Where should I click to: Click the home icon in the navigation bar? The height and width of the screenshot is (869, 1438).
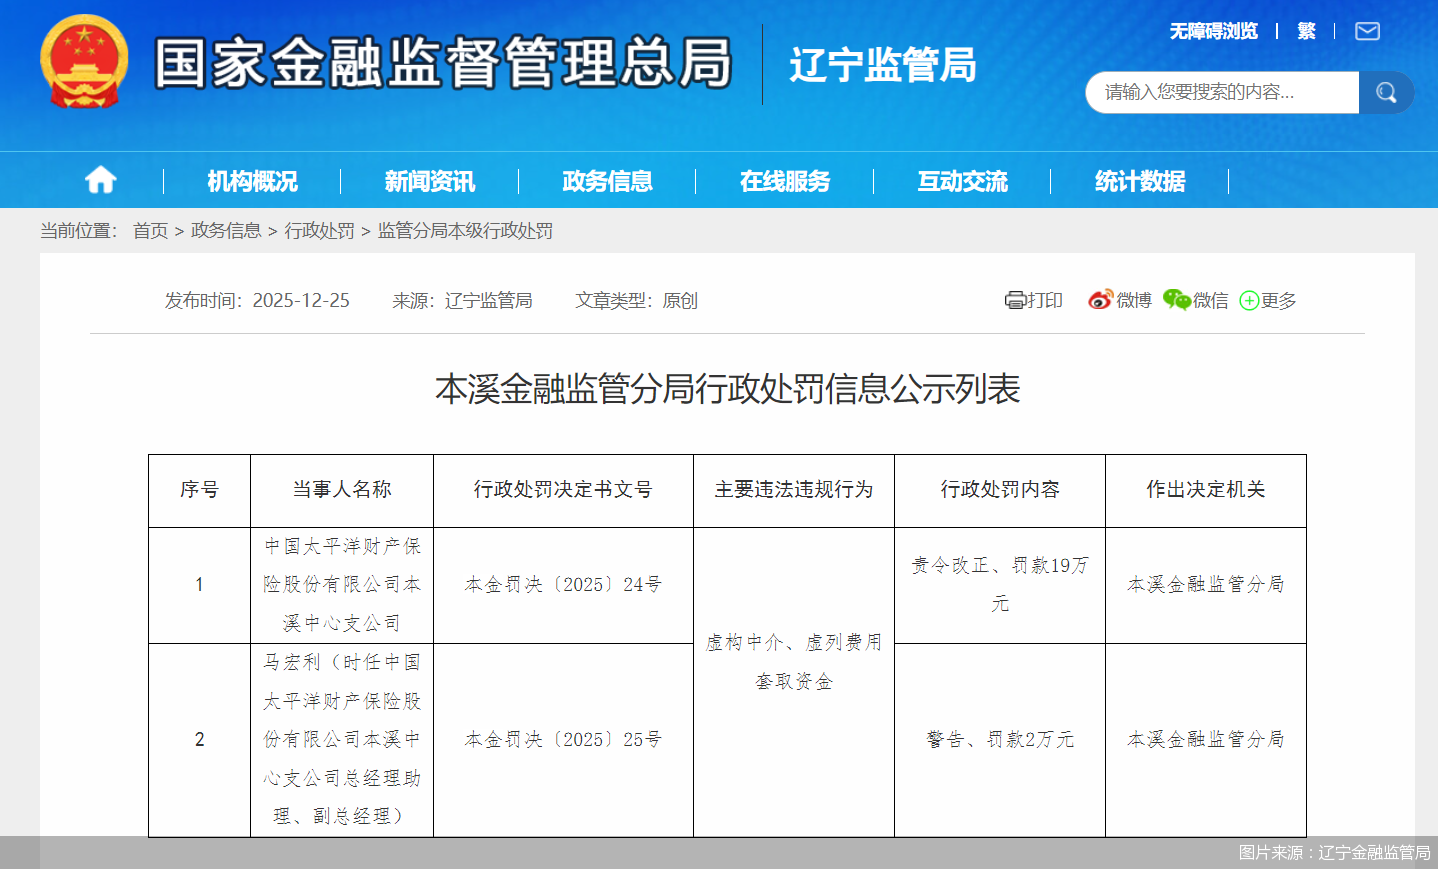pyautogui.click(x=99, y=180)
